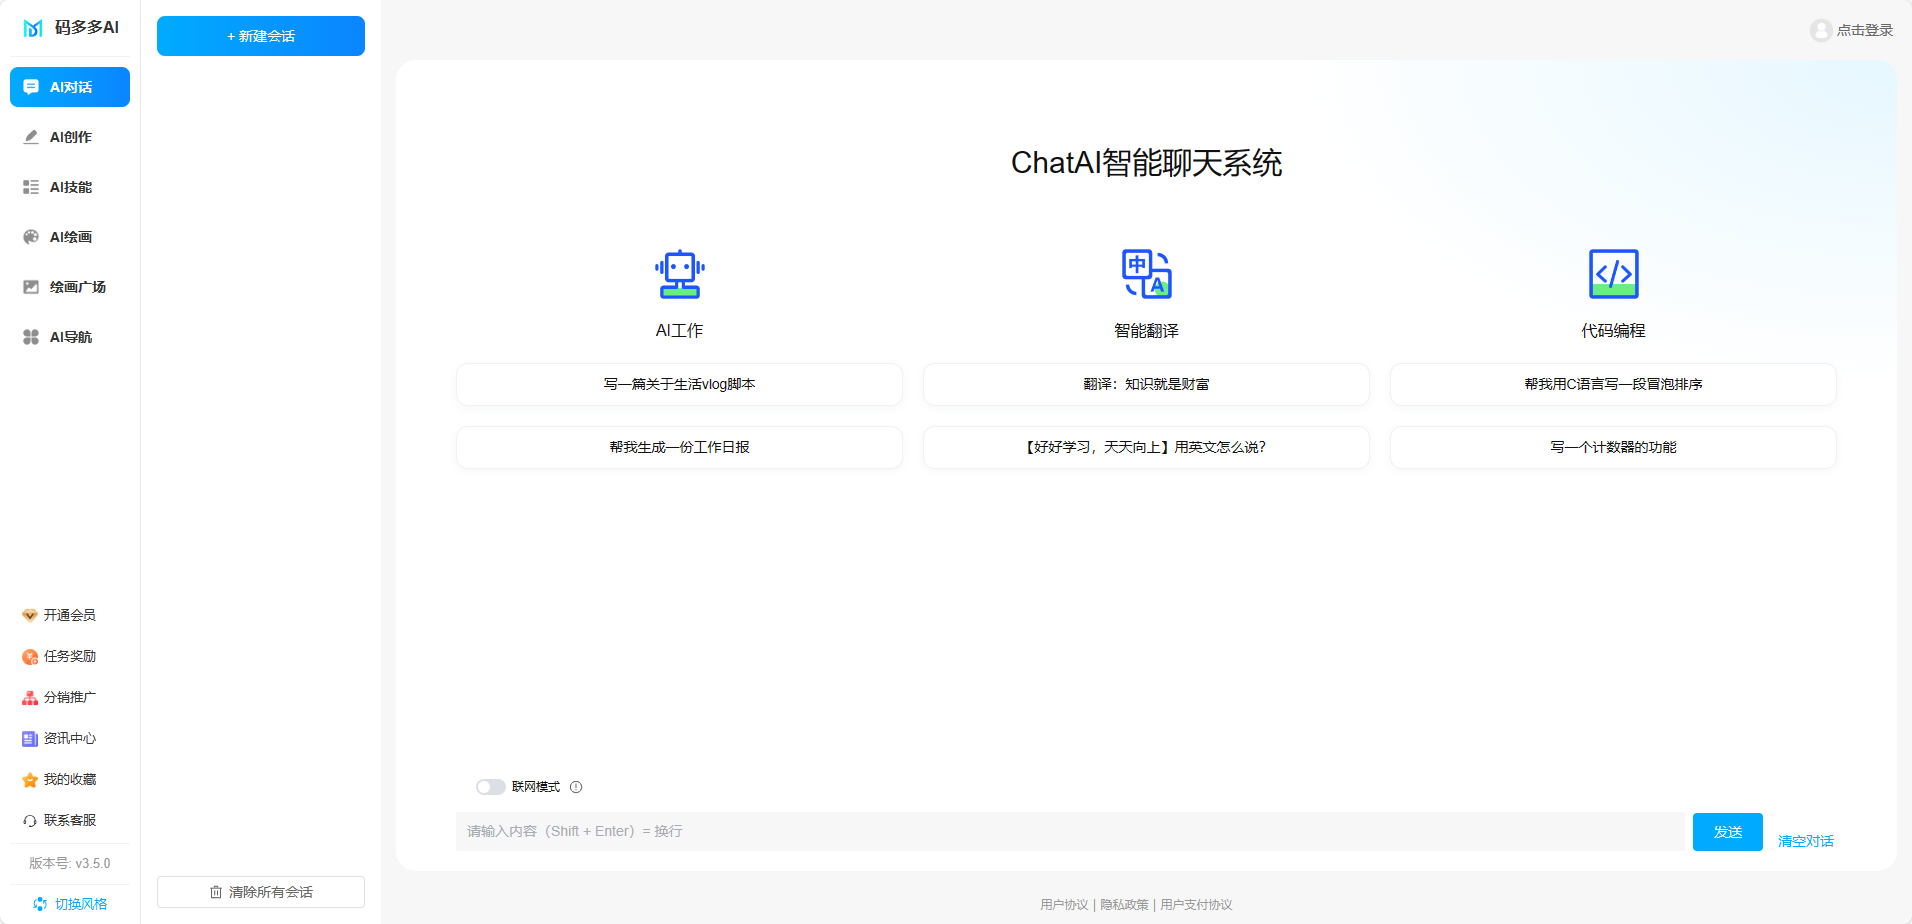Choose prompt 帮我生成一份工作日报
1912x924 pixels.
680,447
